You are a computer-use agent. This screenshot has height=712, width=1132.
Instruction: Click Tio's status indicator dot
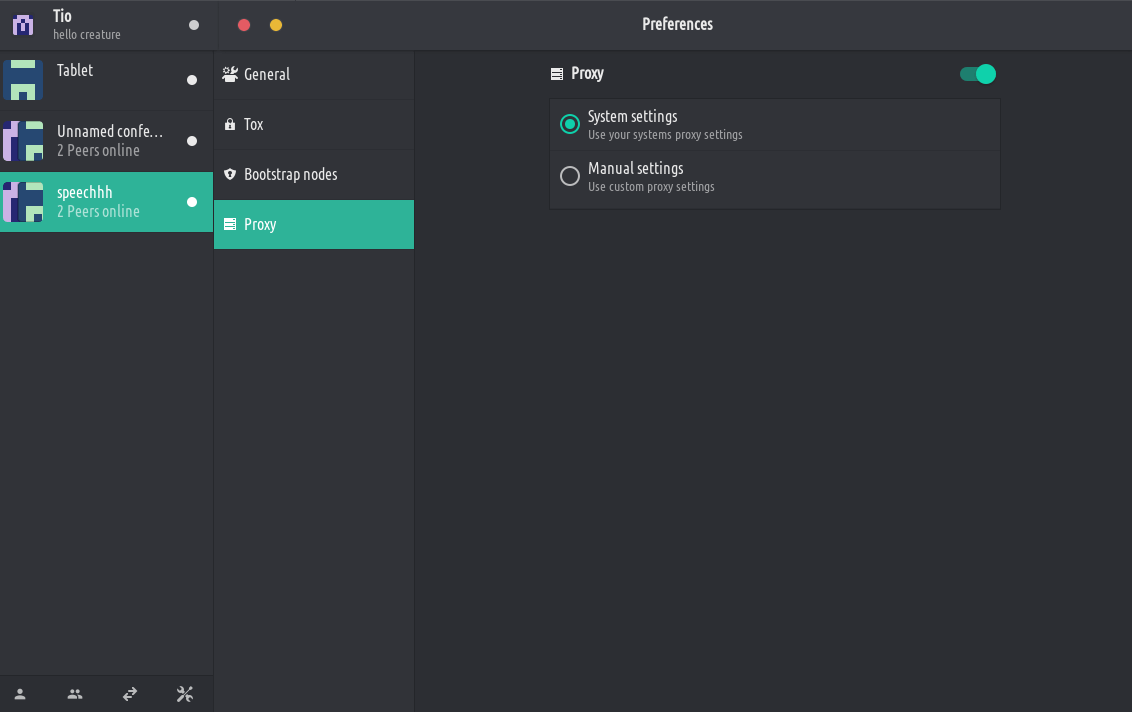coord(194,25)
